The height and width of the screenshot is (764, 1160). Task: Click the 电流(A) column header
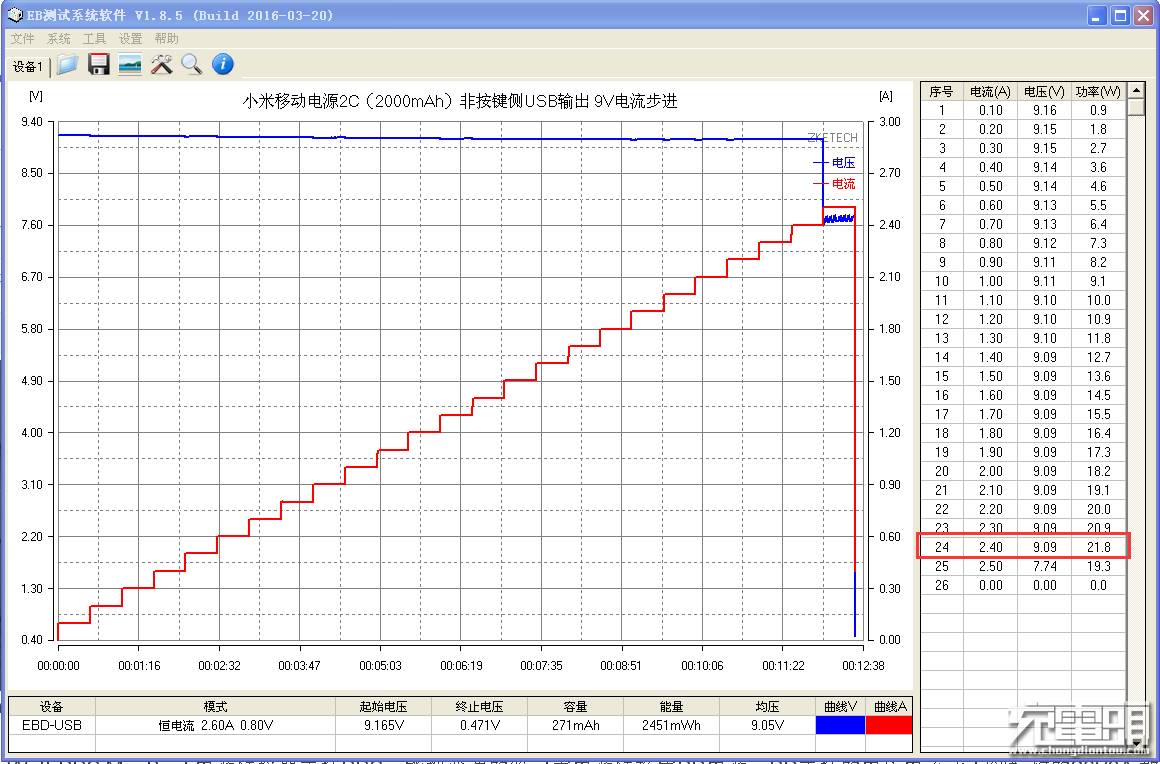click(x=990, y=92)
